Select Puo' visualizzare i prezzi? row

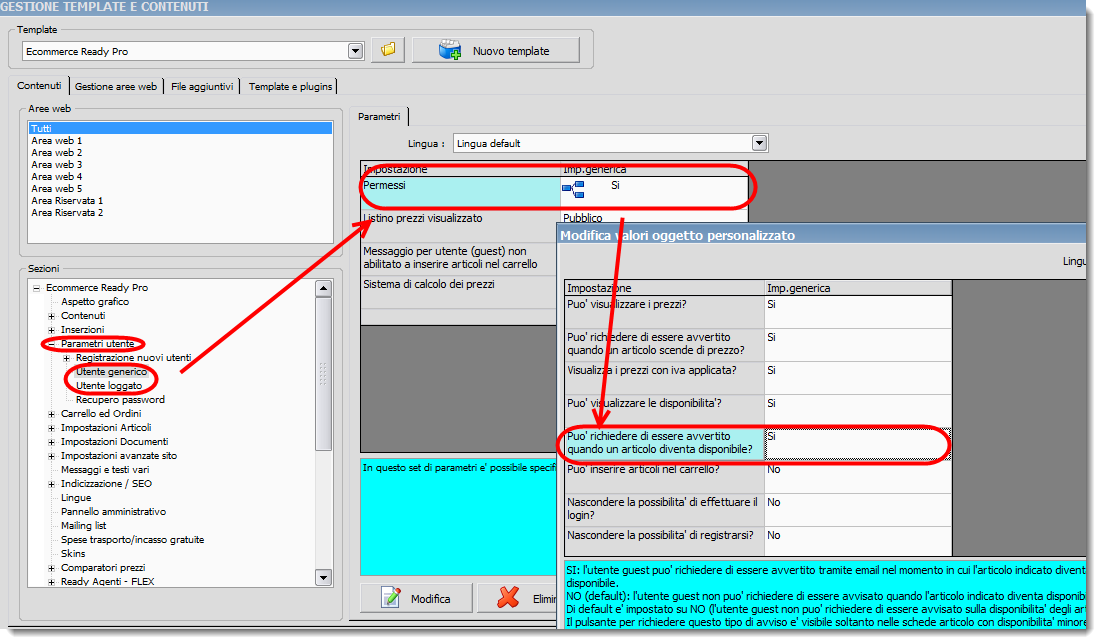coord(758,312)
